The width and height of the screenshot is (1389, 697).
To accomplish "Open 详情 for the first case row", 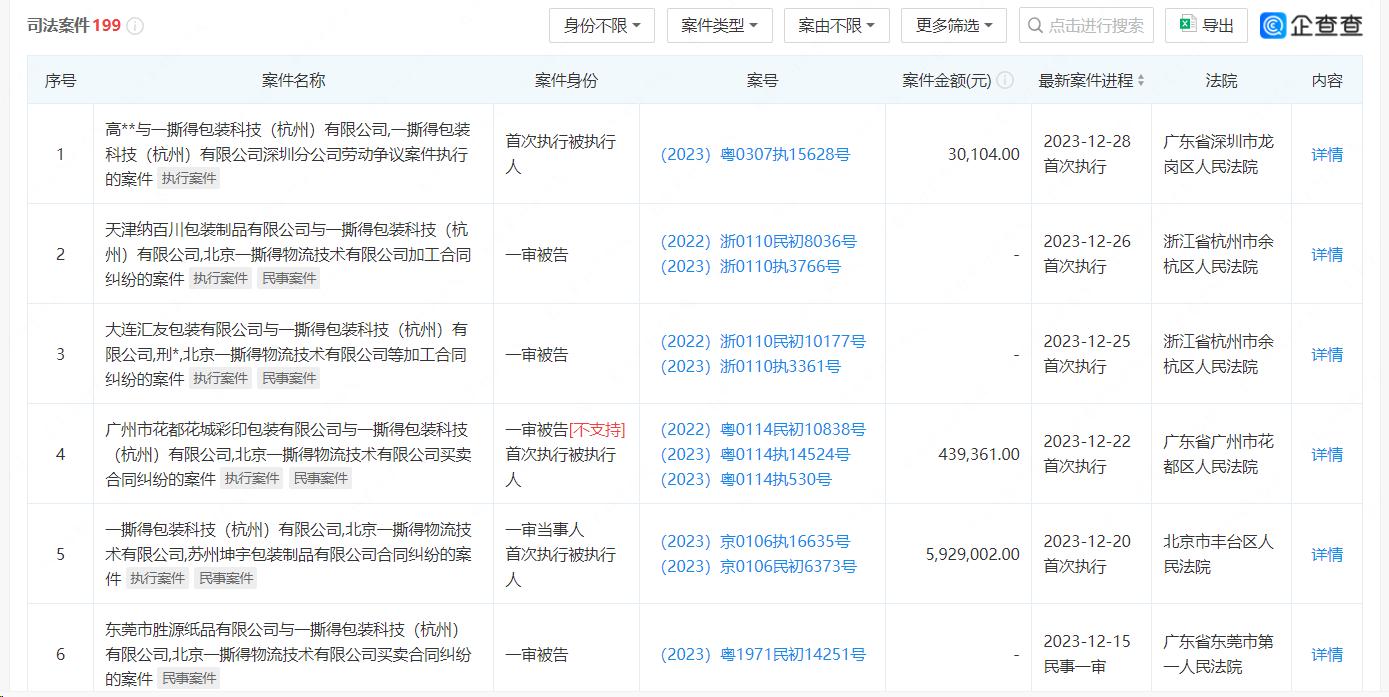I will pos(1327,154).
